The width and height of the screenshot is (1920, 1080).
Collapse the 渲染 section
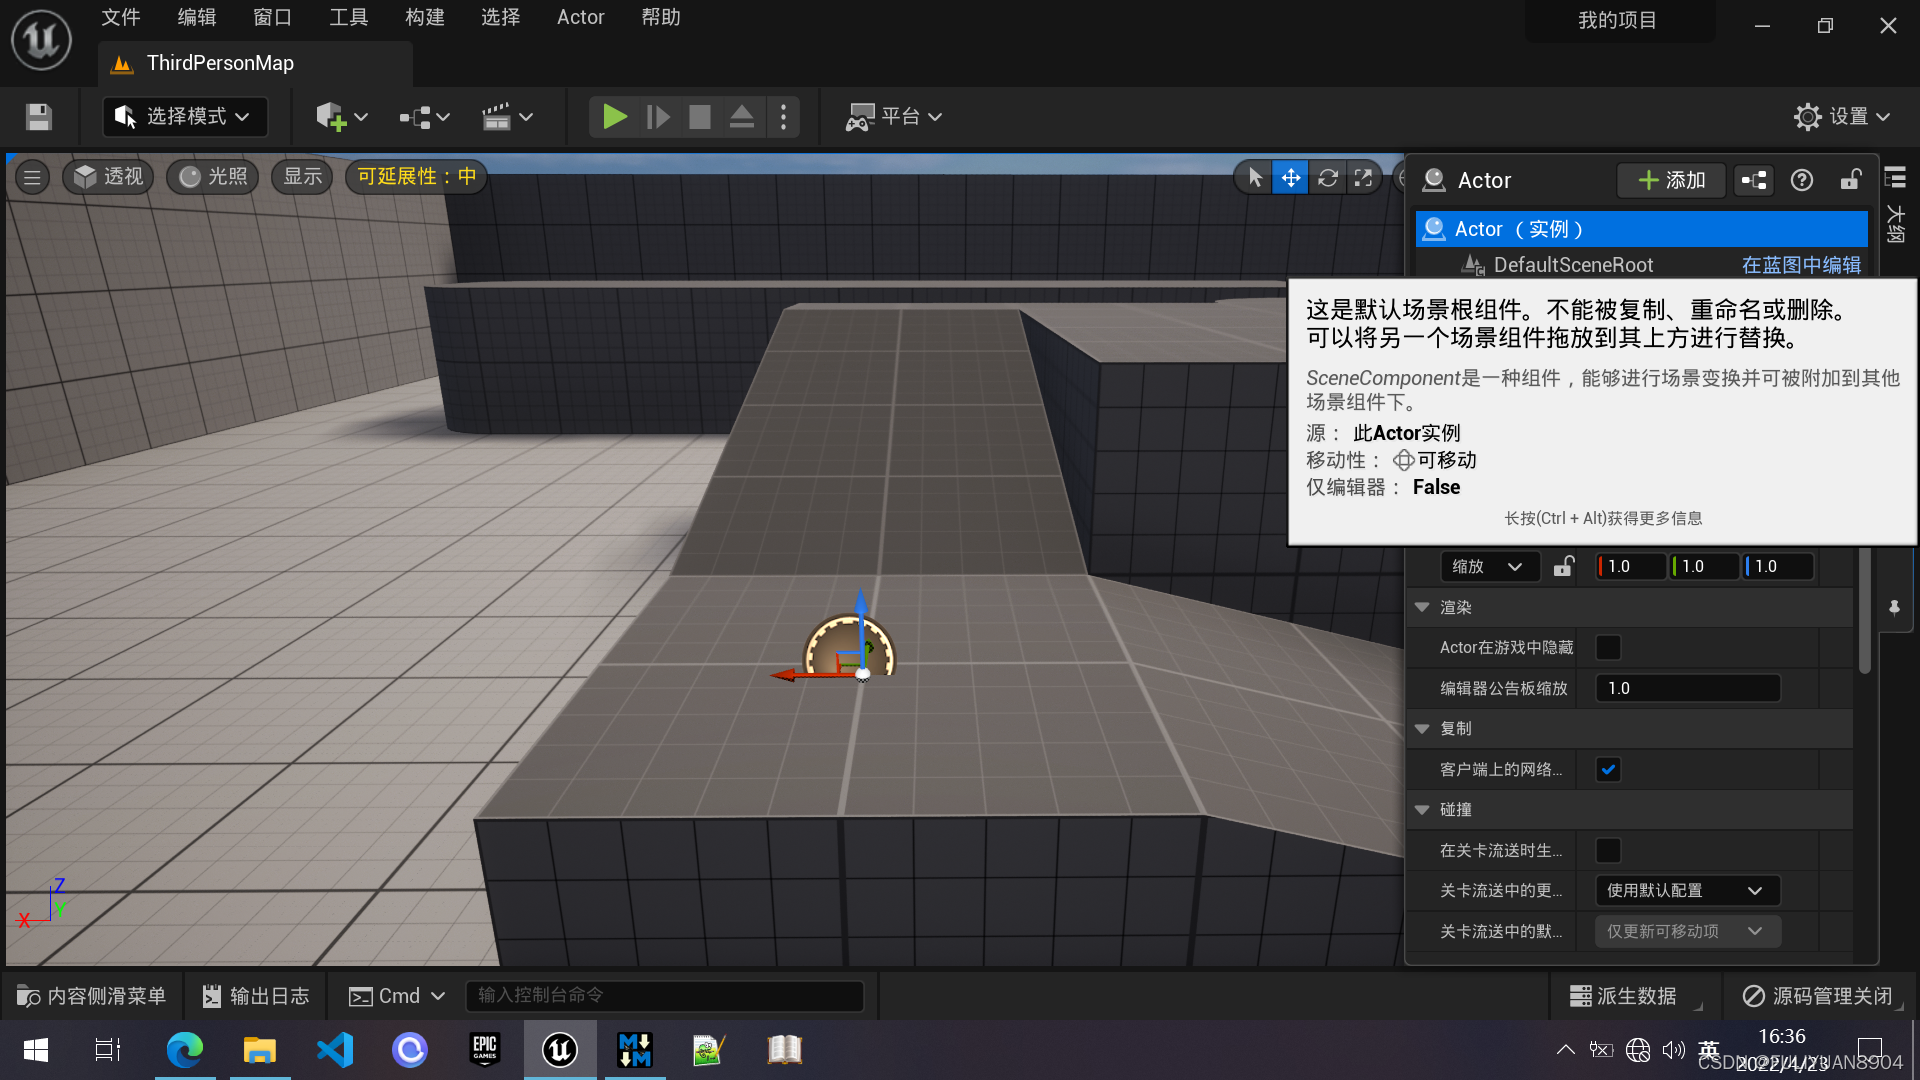(x=1422, y=608)
